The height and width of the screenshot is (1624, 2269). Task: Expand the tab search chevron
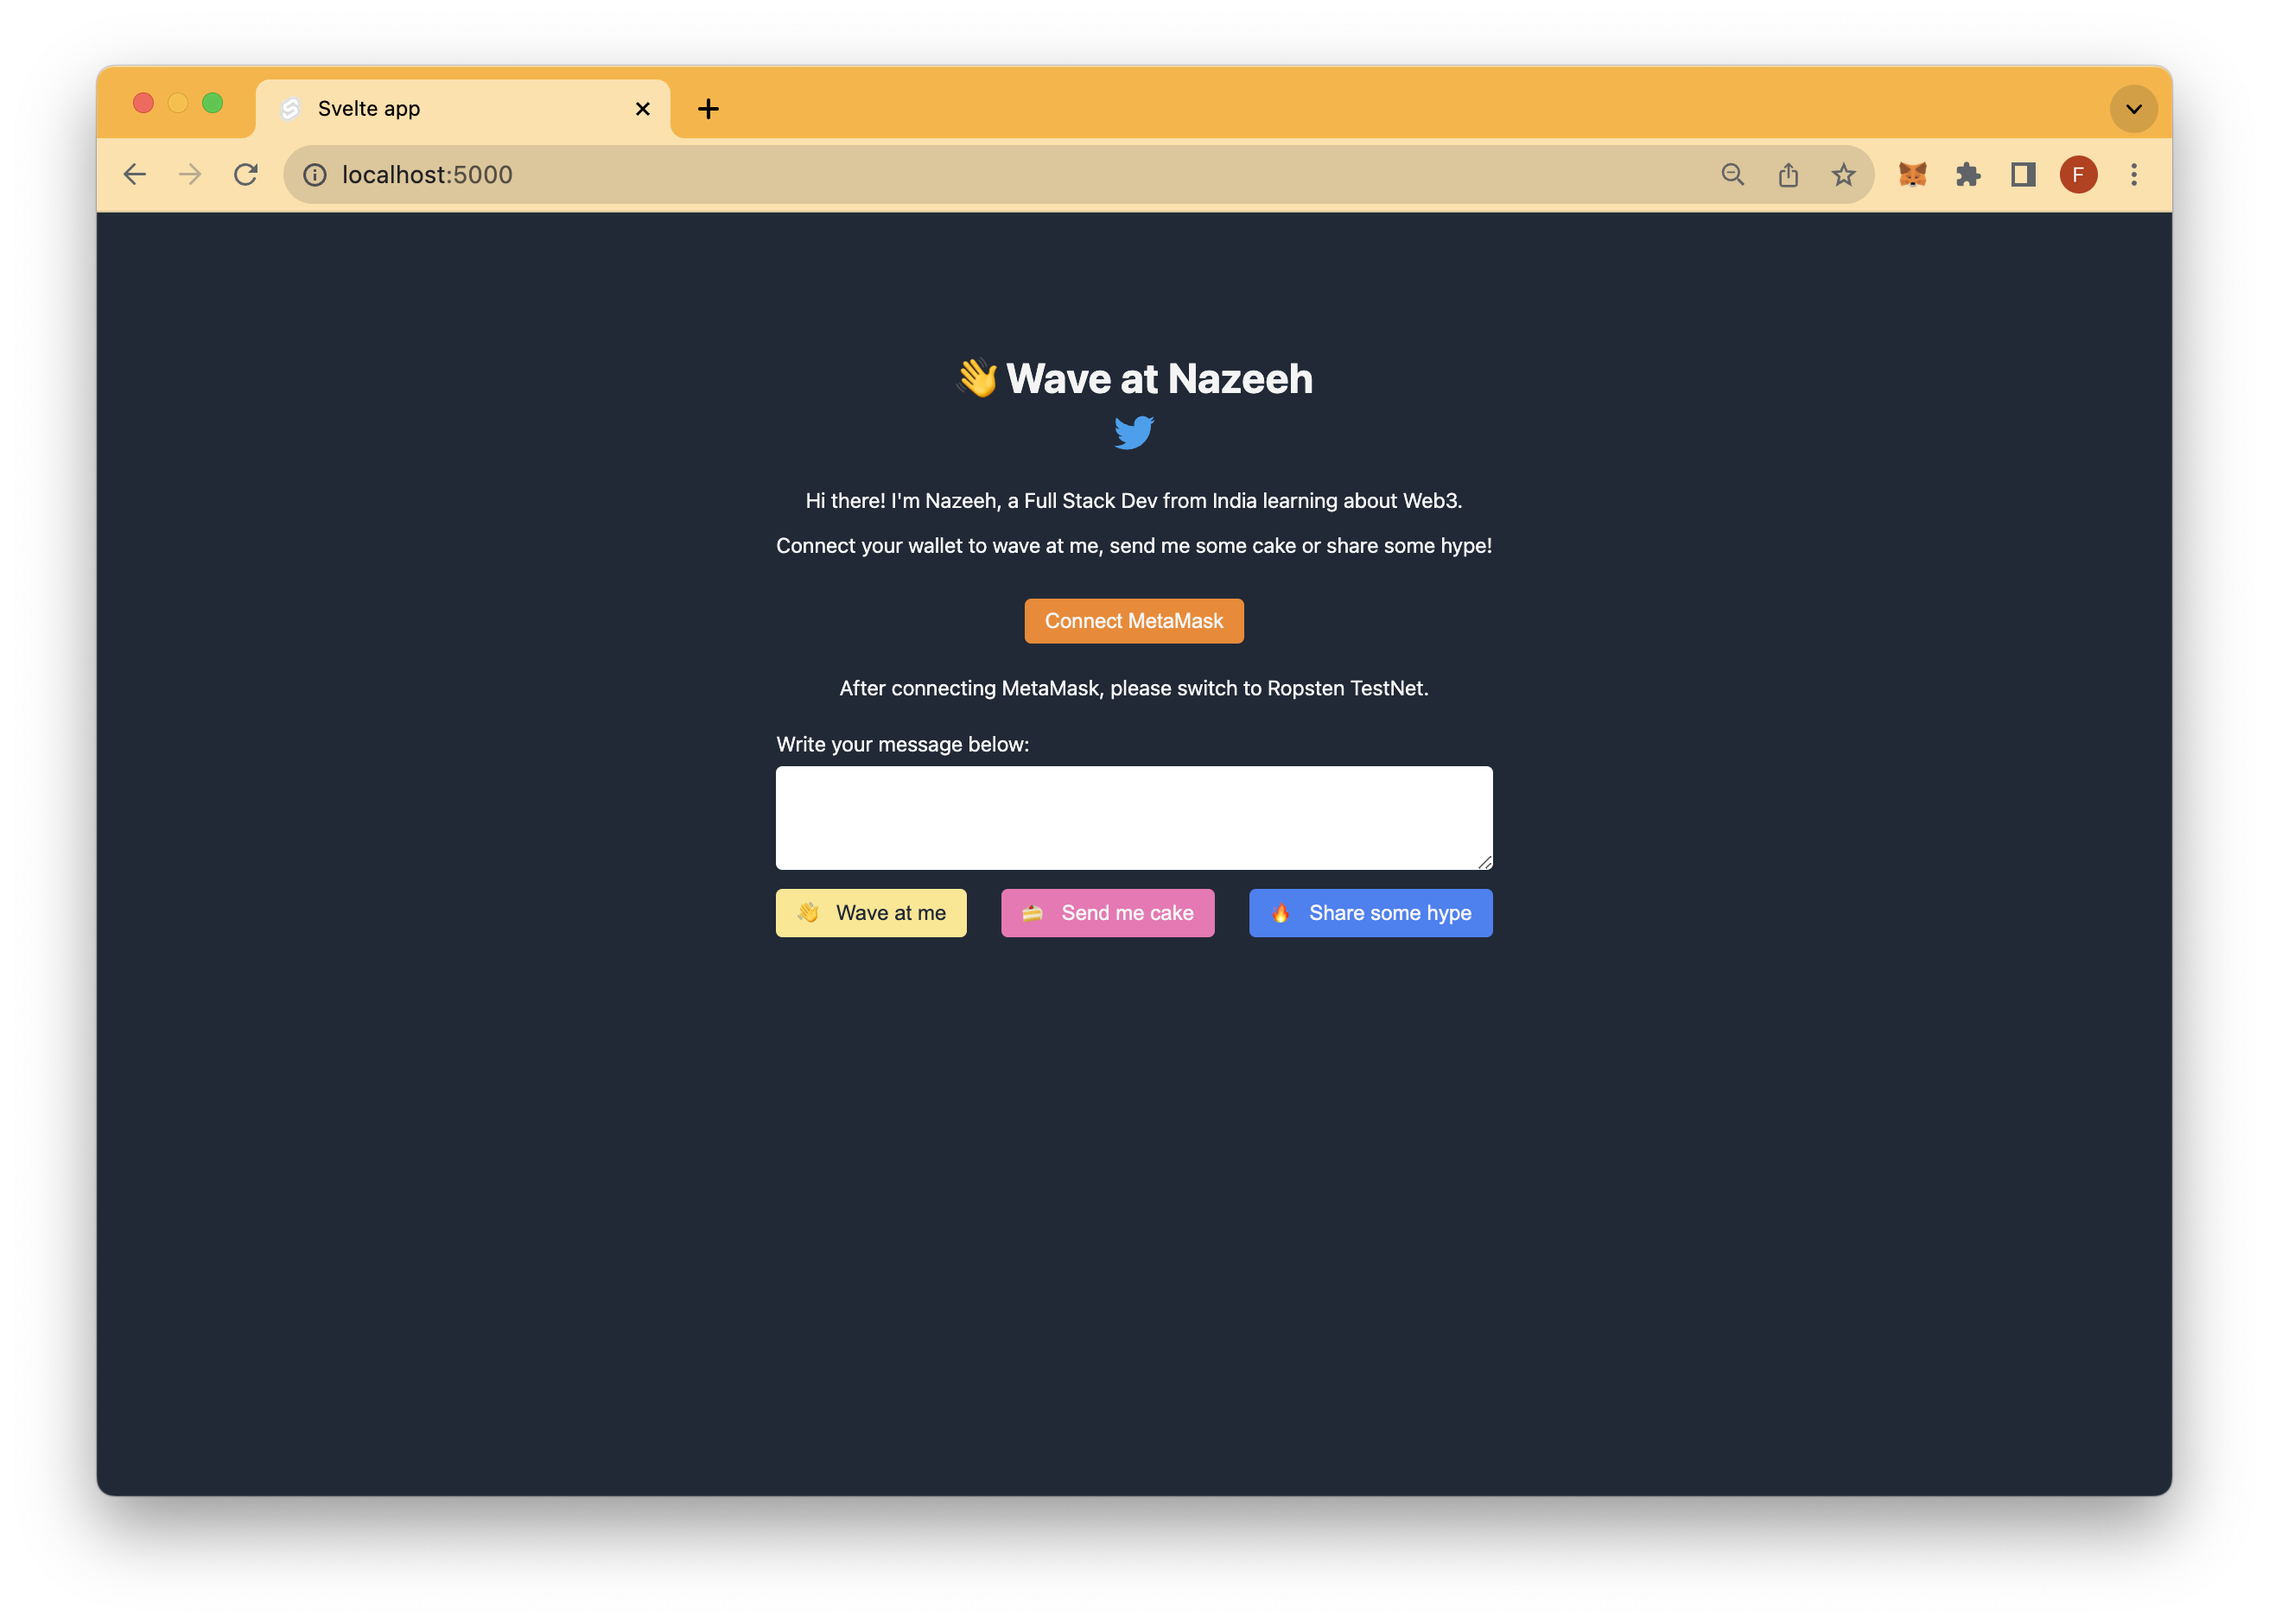click(x=2133, y=109)
